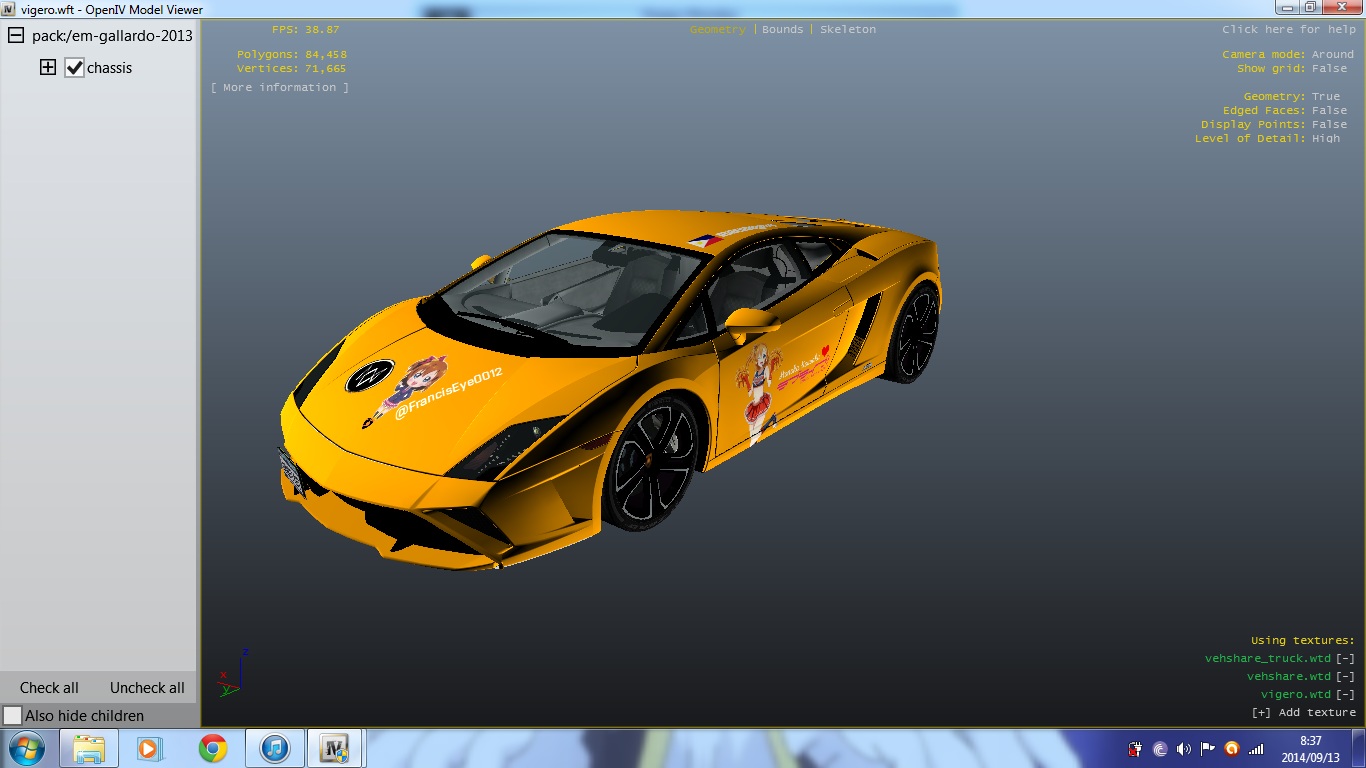Click Add texture link

point(1303,713)
